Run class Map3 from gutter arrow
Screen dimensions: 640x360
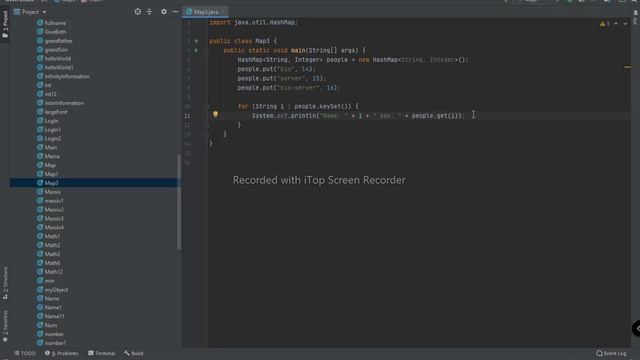[196, 41]
